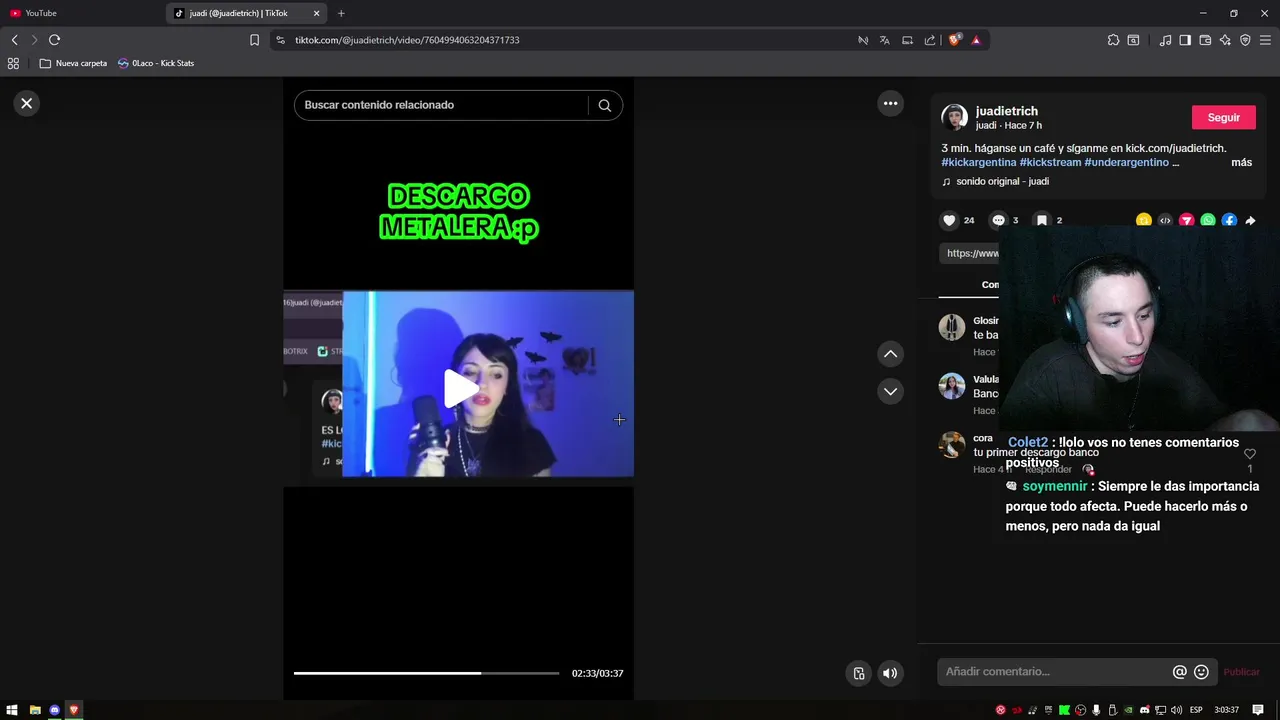This screenshot has width=1280, height=720.
Task: Open Windows Start menu
Action: pyautogui.click(x=12, y=710)
